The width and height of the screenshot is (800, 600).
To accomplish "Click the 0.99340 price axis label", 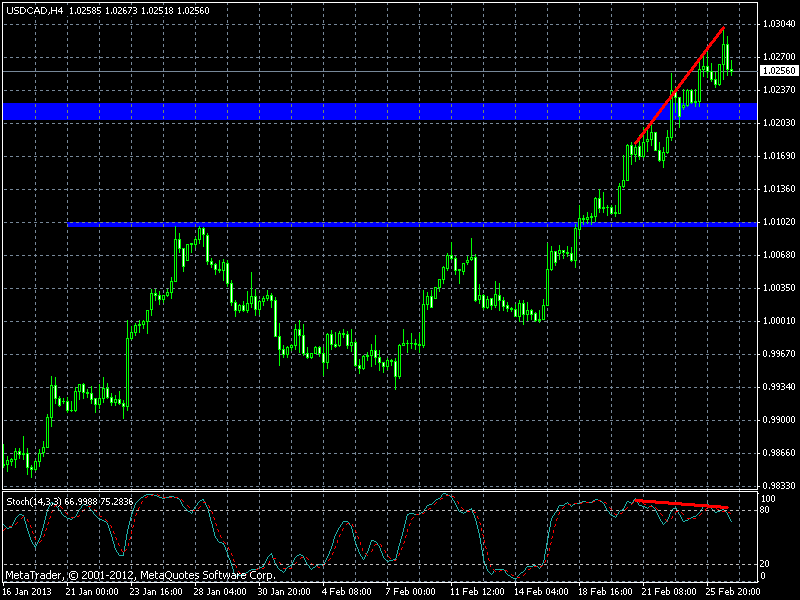I will 780,387.
